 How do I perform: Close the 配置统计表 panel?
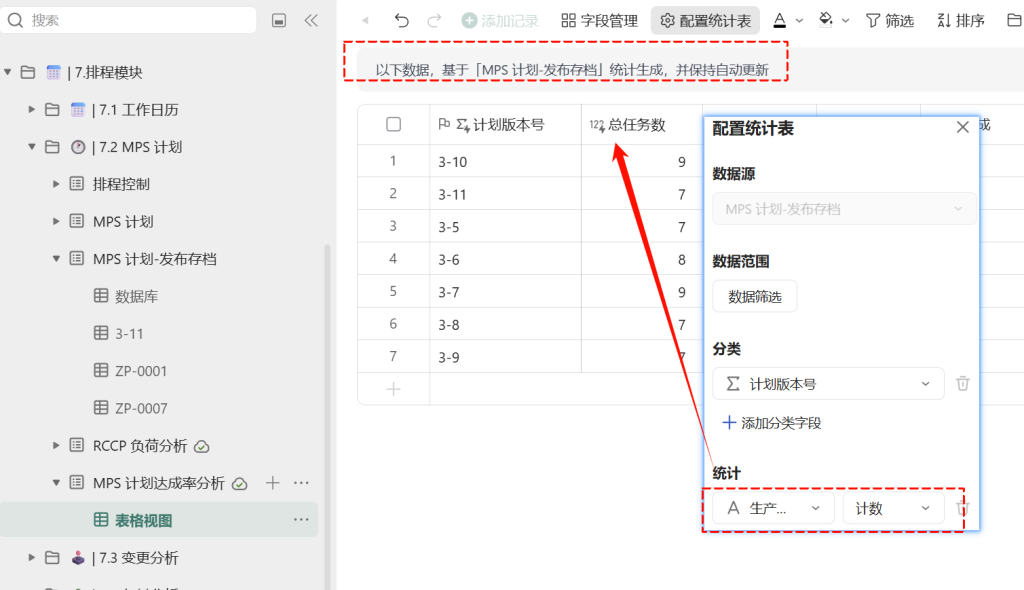pos(963,127)
